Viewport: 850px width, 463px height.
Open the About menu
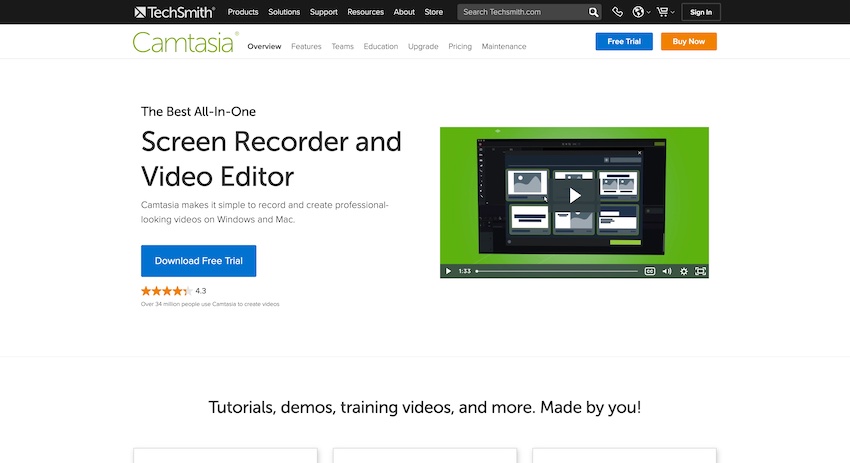tap(404, 12)
